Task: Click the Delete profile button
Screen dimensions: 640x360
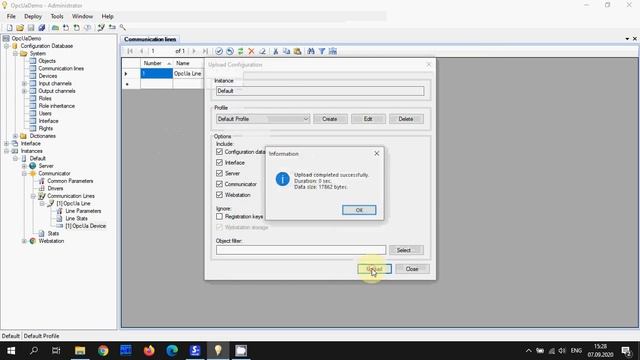Action: pyautogui.click(x=406, y=119)
